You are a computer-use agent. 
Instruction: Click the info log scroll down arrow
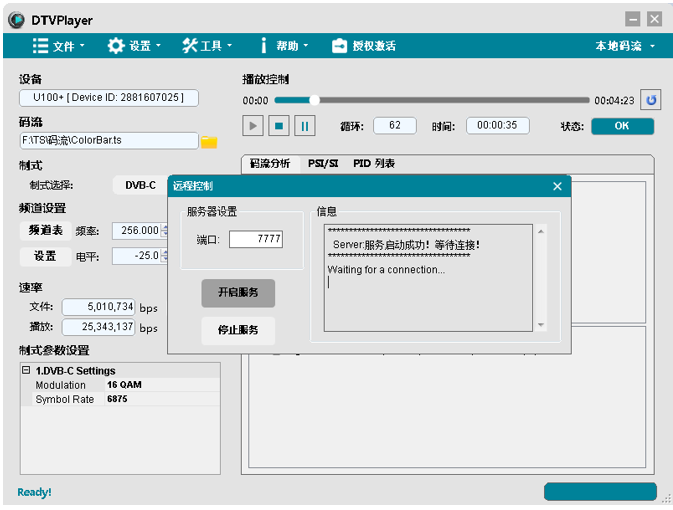click(x=541, y=325)
